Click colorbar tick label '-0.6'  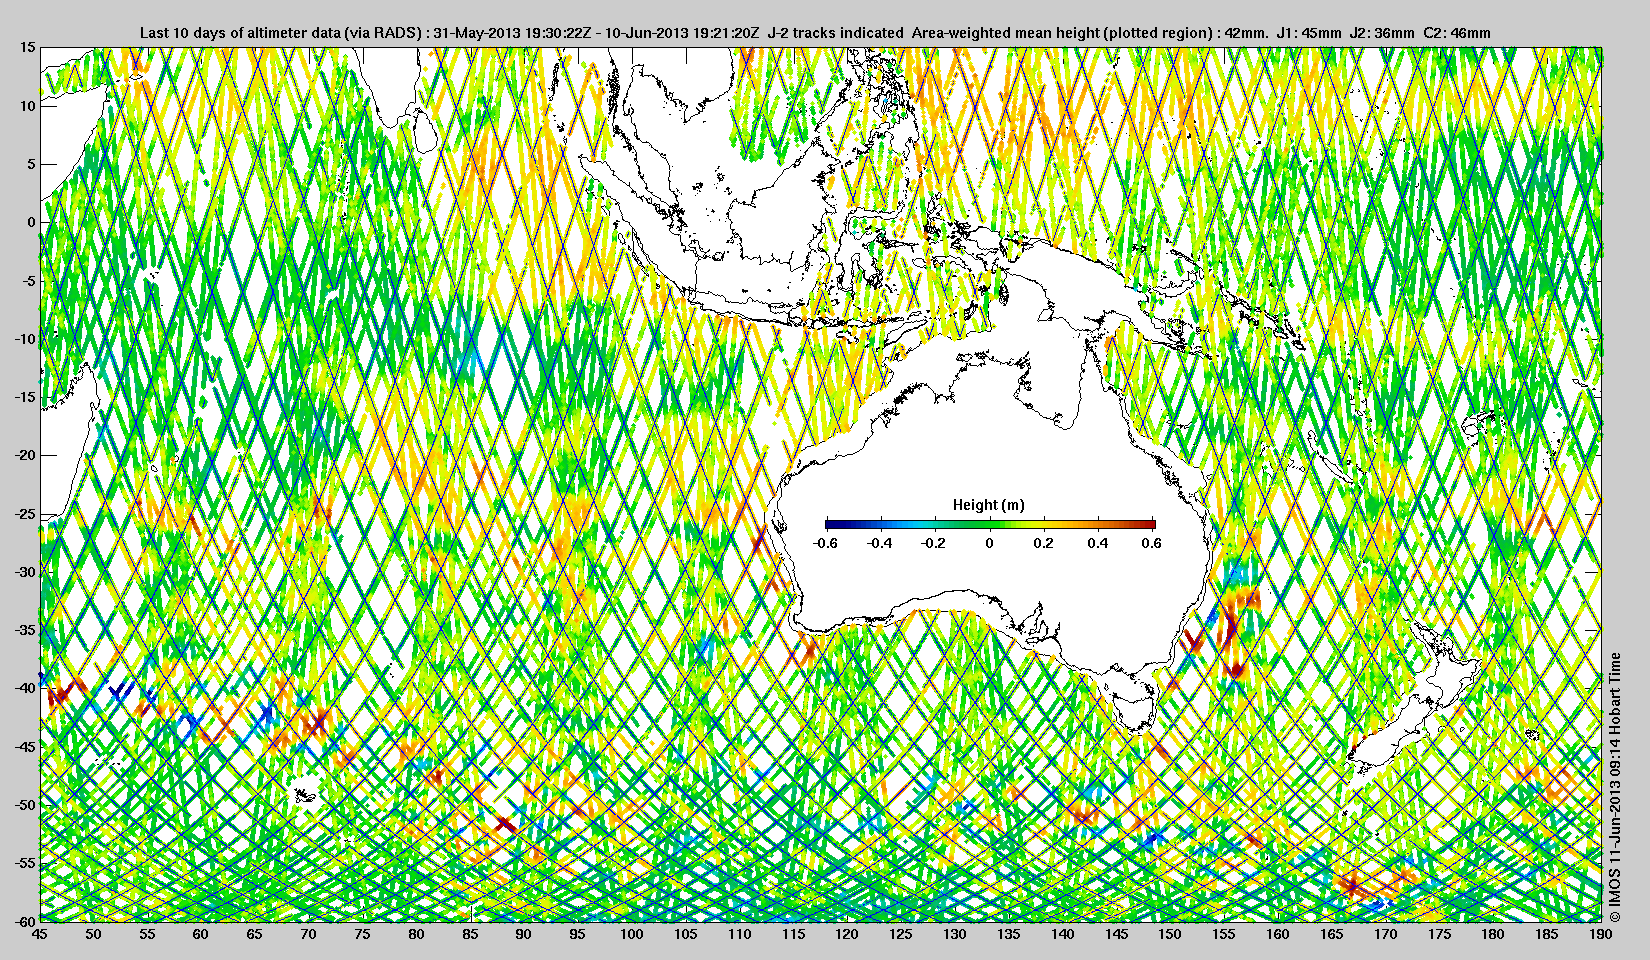click(x=825, y=543)
